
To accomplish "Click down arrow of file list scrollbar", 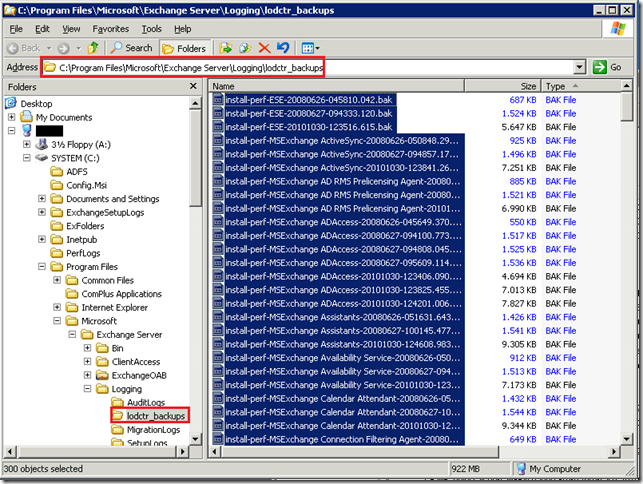I will [x=626, y=439].
